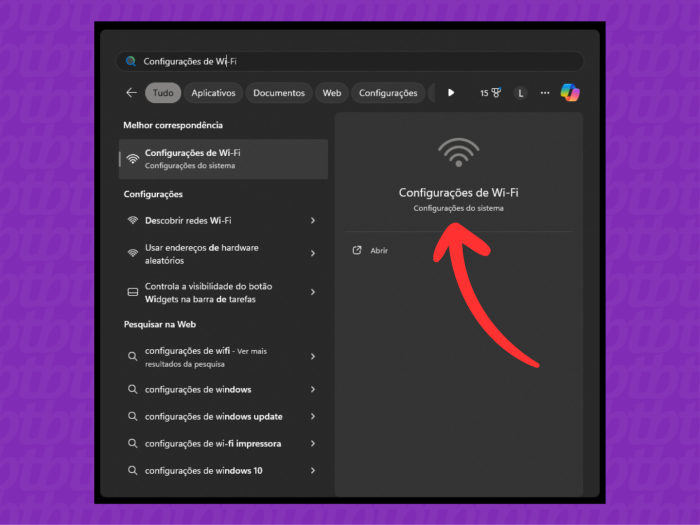Screen dimensions: 700x525
Task: Click the search magnifier icon in search box
Action: click(x=131, y=61)
